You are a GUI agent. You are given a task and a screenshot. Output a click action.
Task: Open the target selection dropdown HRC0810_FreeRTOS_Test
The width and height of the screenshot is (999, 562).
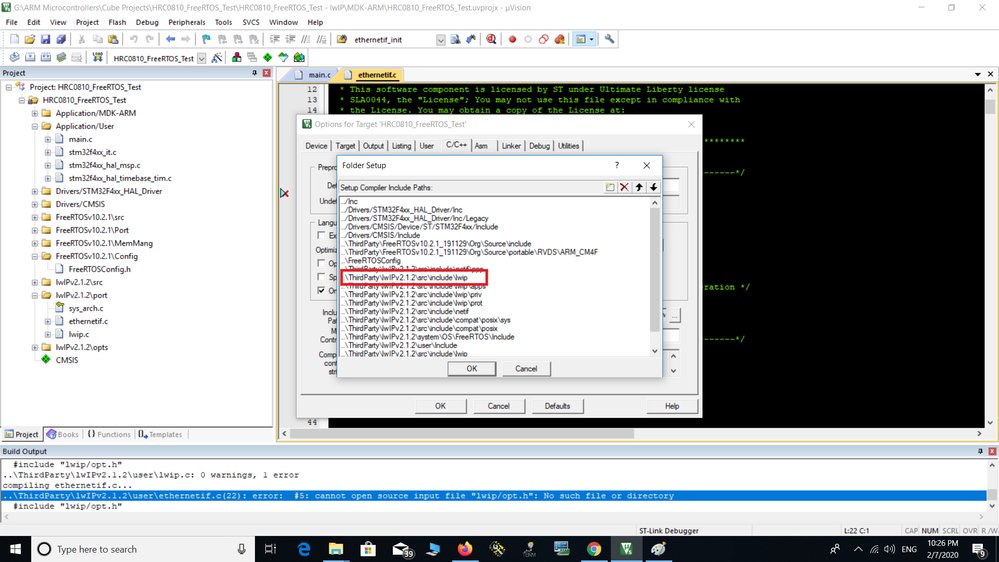tap(201, 58)
